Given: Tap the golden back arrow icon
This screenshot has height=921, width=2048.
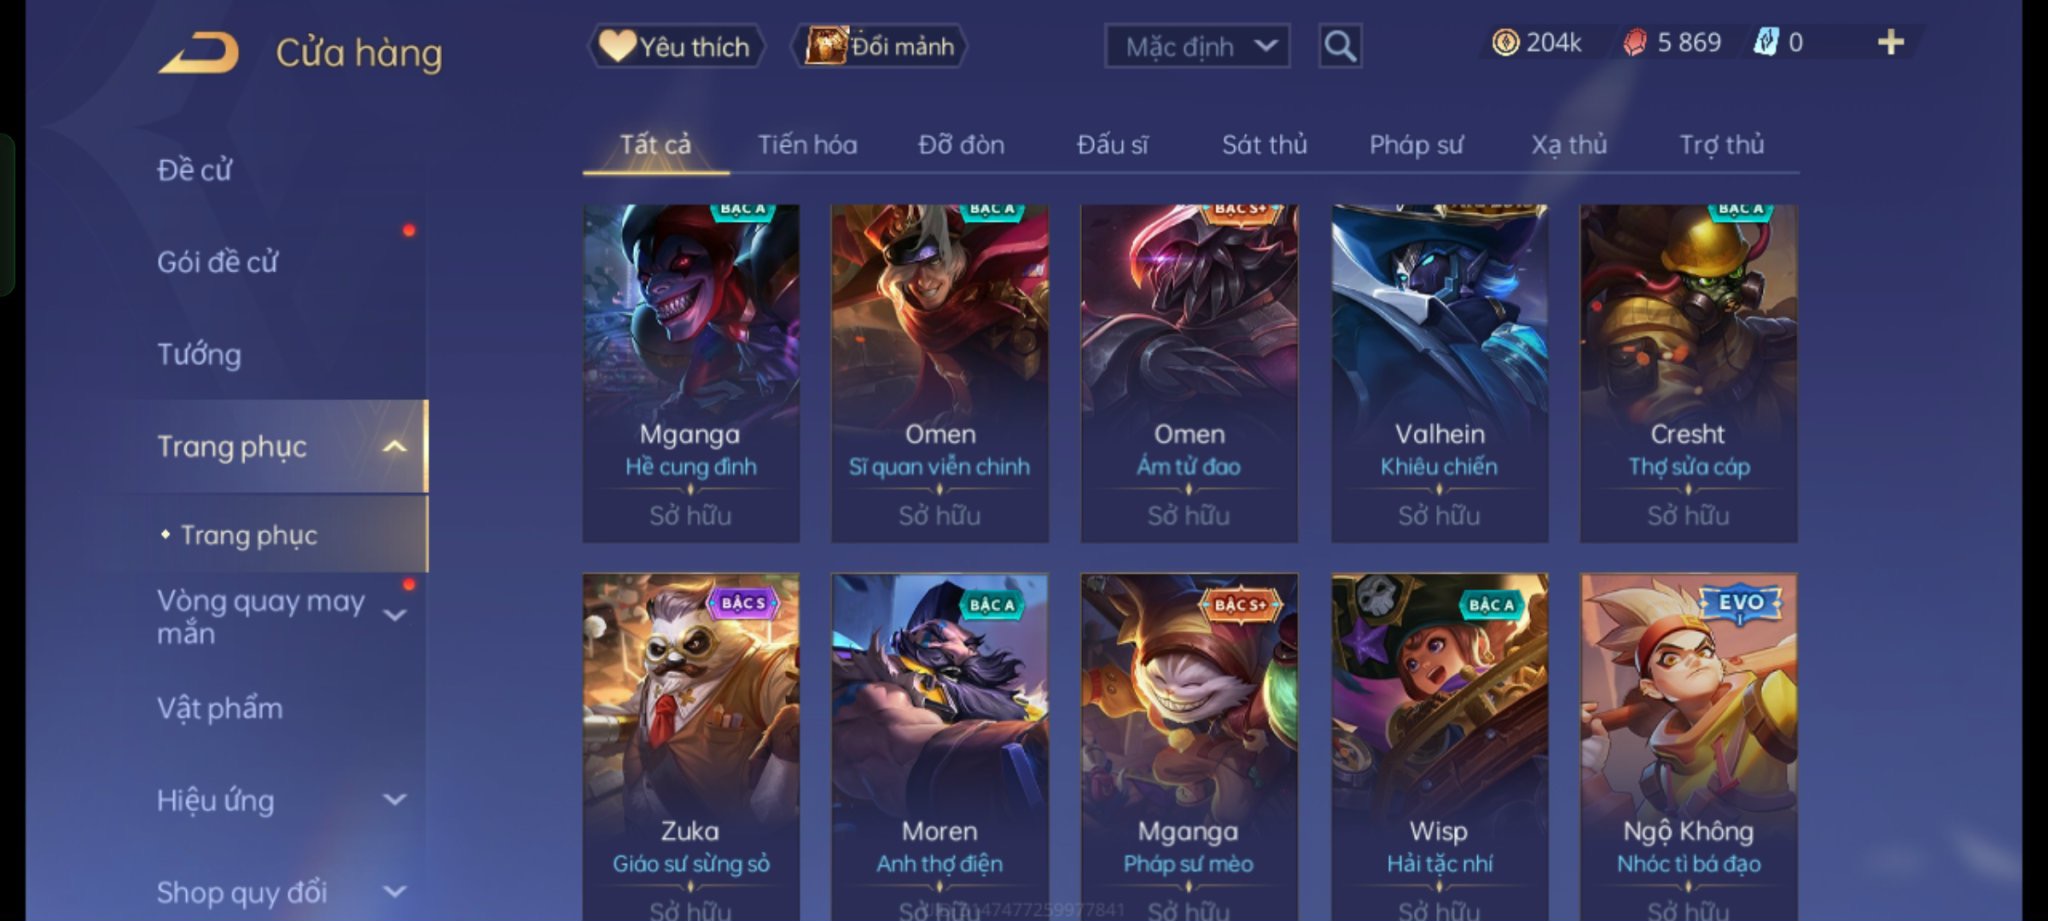Looking at the screenshot, I should pos(199,52).
